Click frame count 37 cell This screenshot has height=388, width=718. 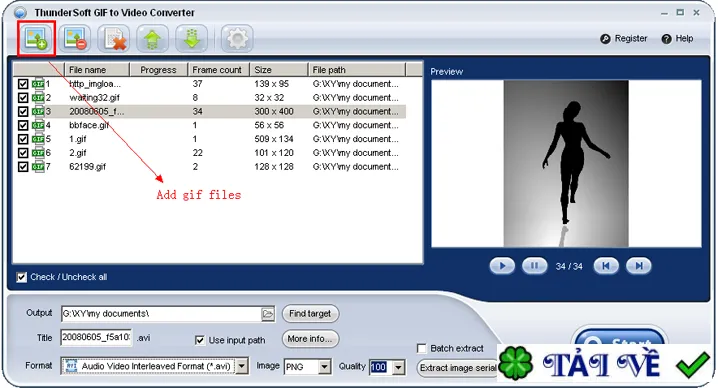click(x=197, y=84)
